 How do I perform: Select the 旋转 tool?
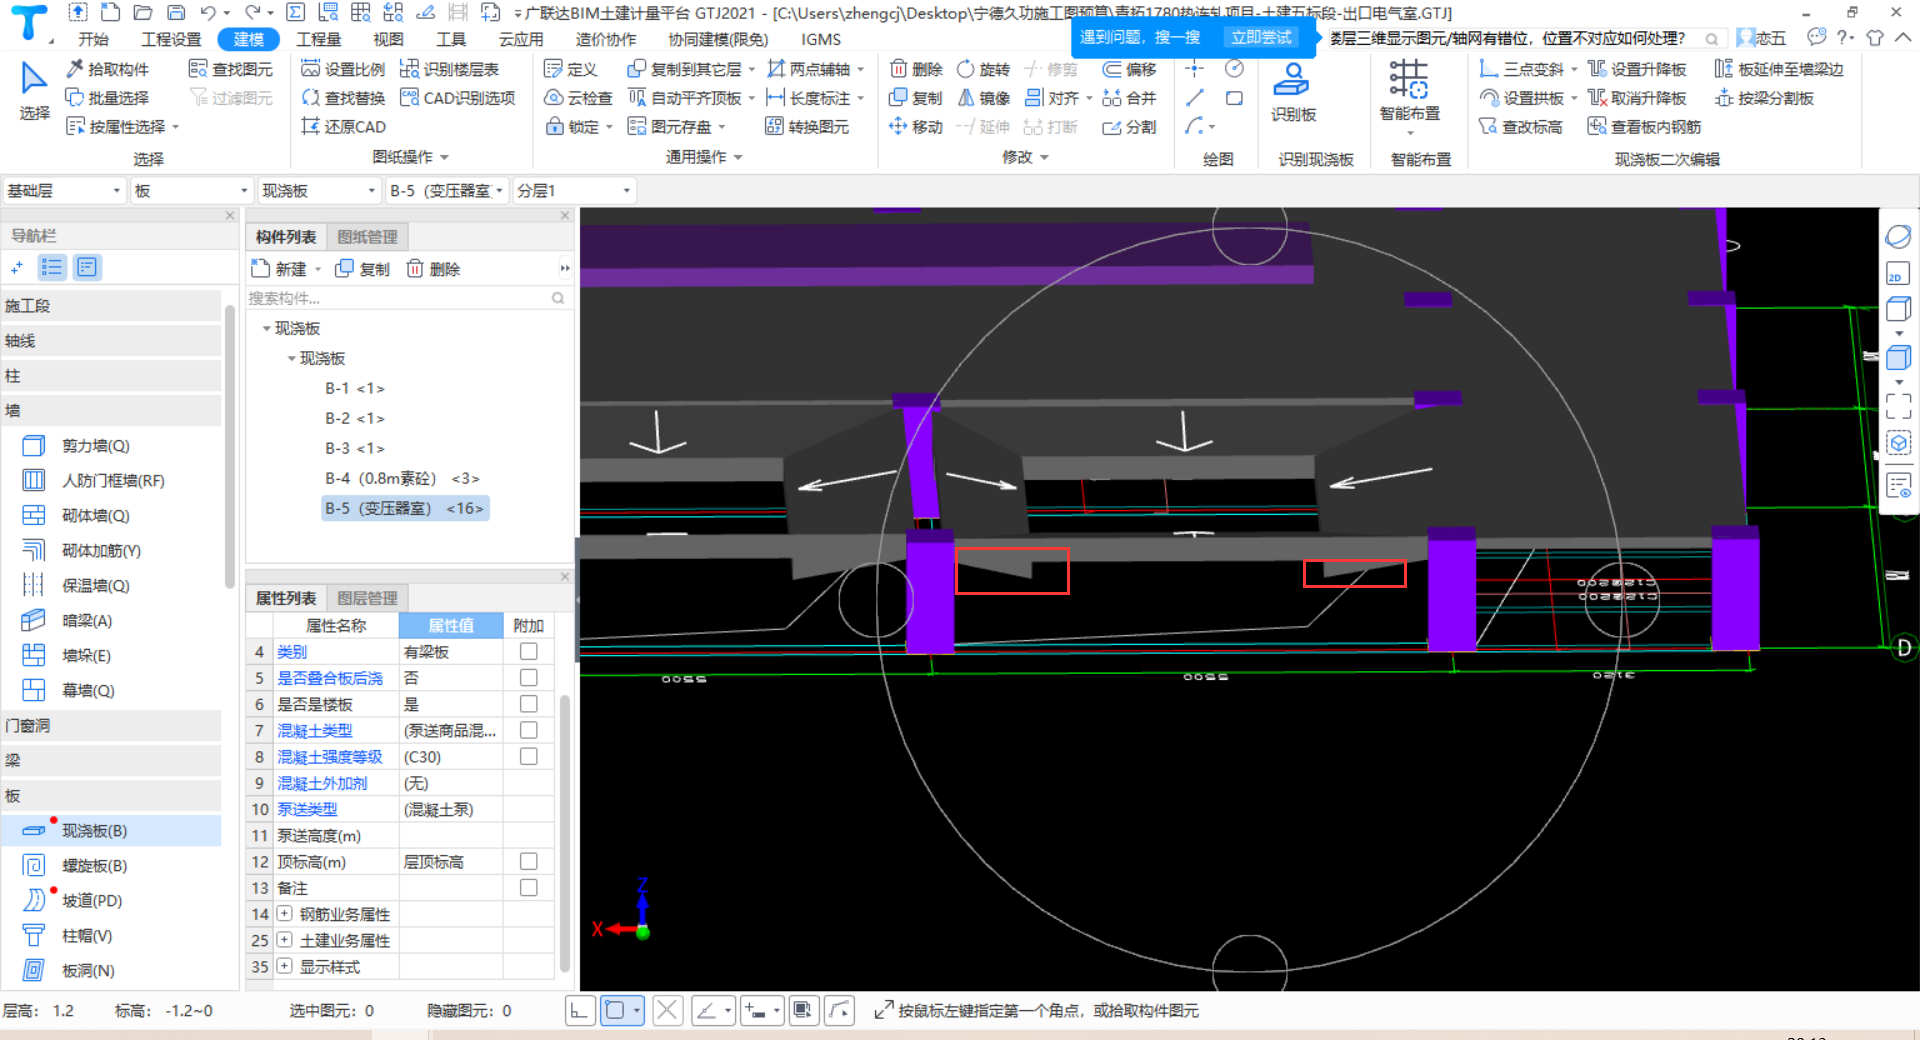984,69
